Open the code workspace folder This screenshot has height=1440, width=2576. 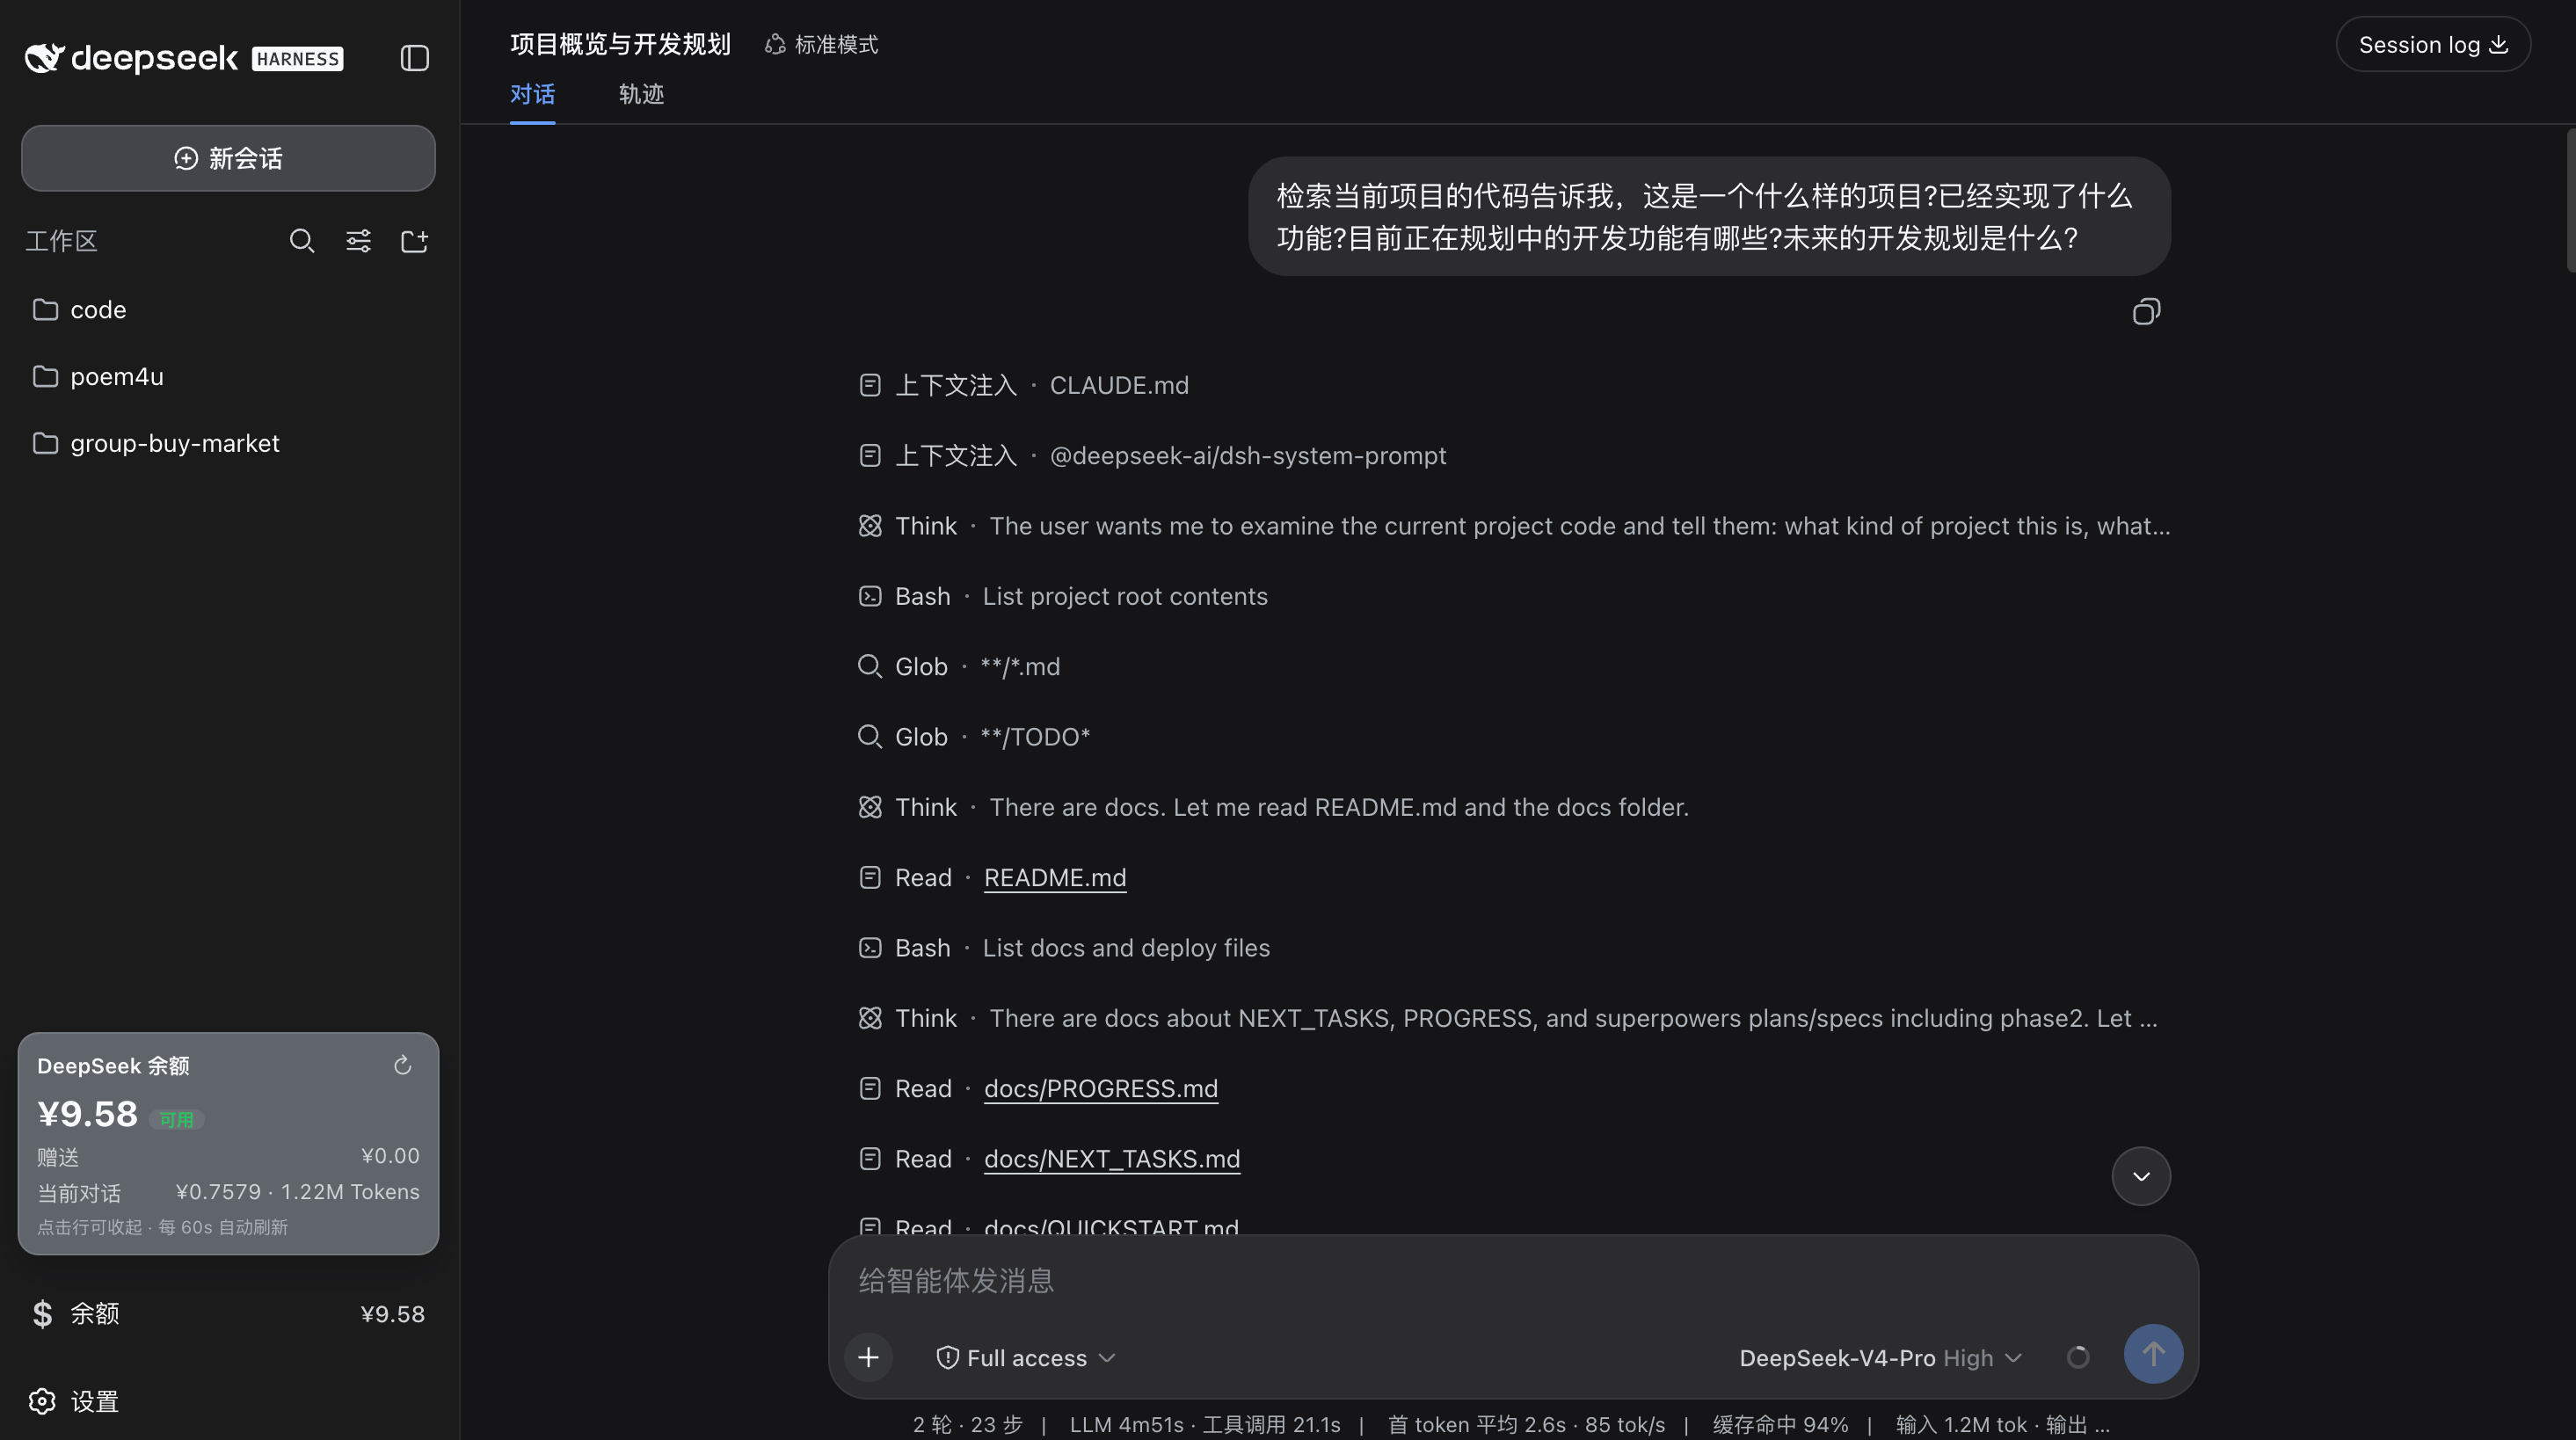[x=228, y=310]
